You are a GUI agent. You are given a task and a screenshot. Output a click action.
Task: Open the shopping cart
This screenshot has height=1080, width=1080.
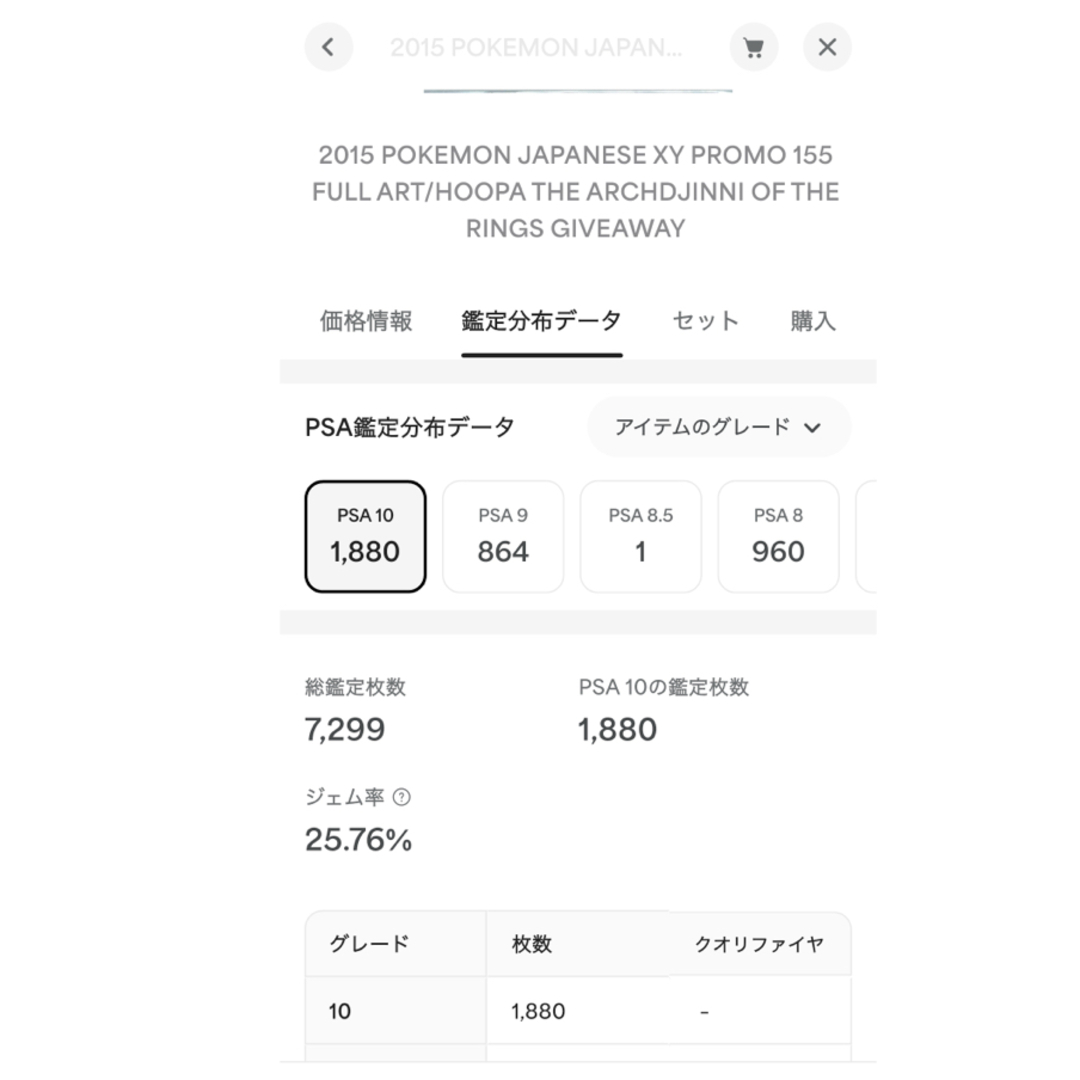[x=754, y=47]
